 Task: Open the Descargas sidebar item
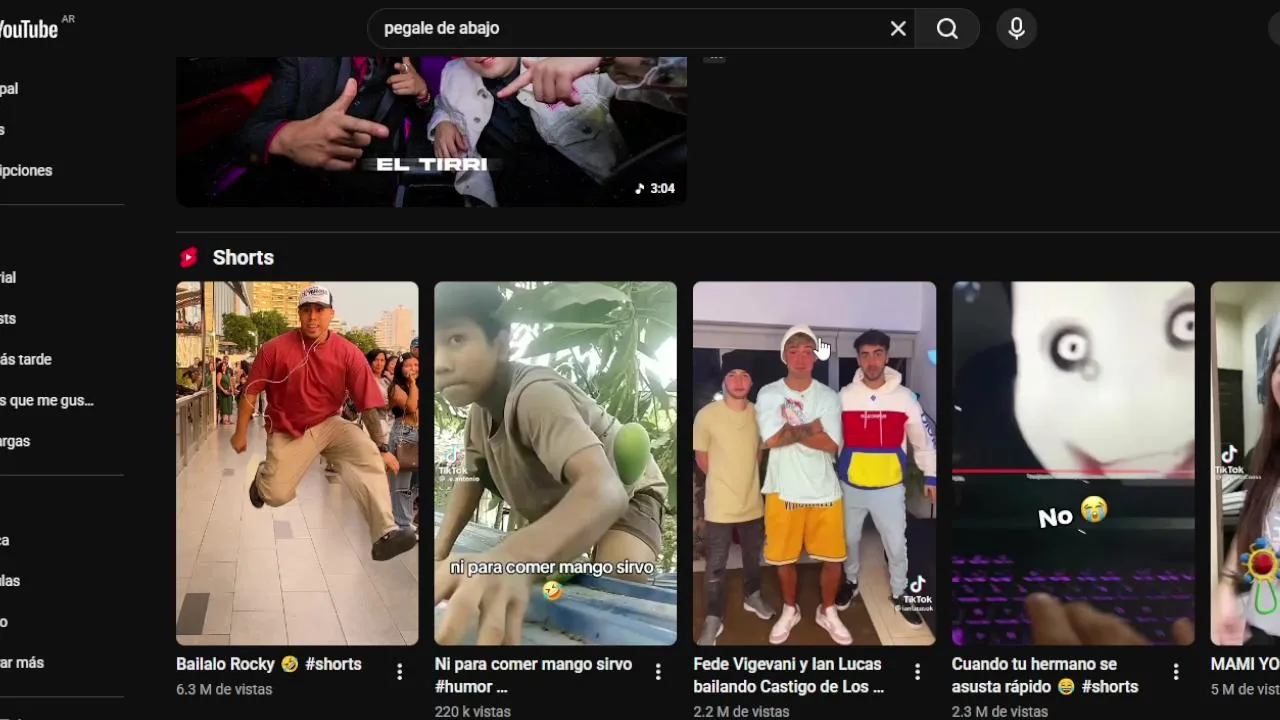[15, 442]
